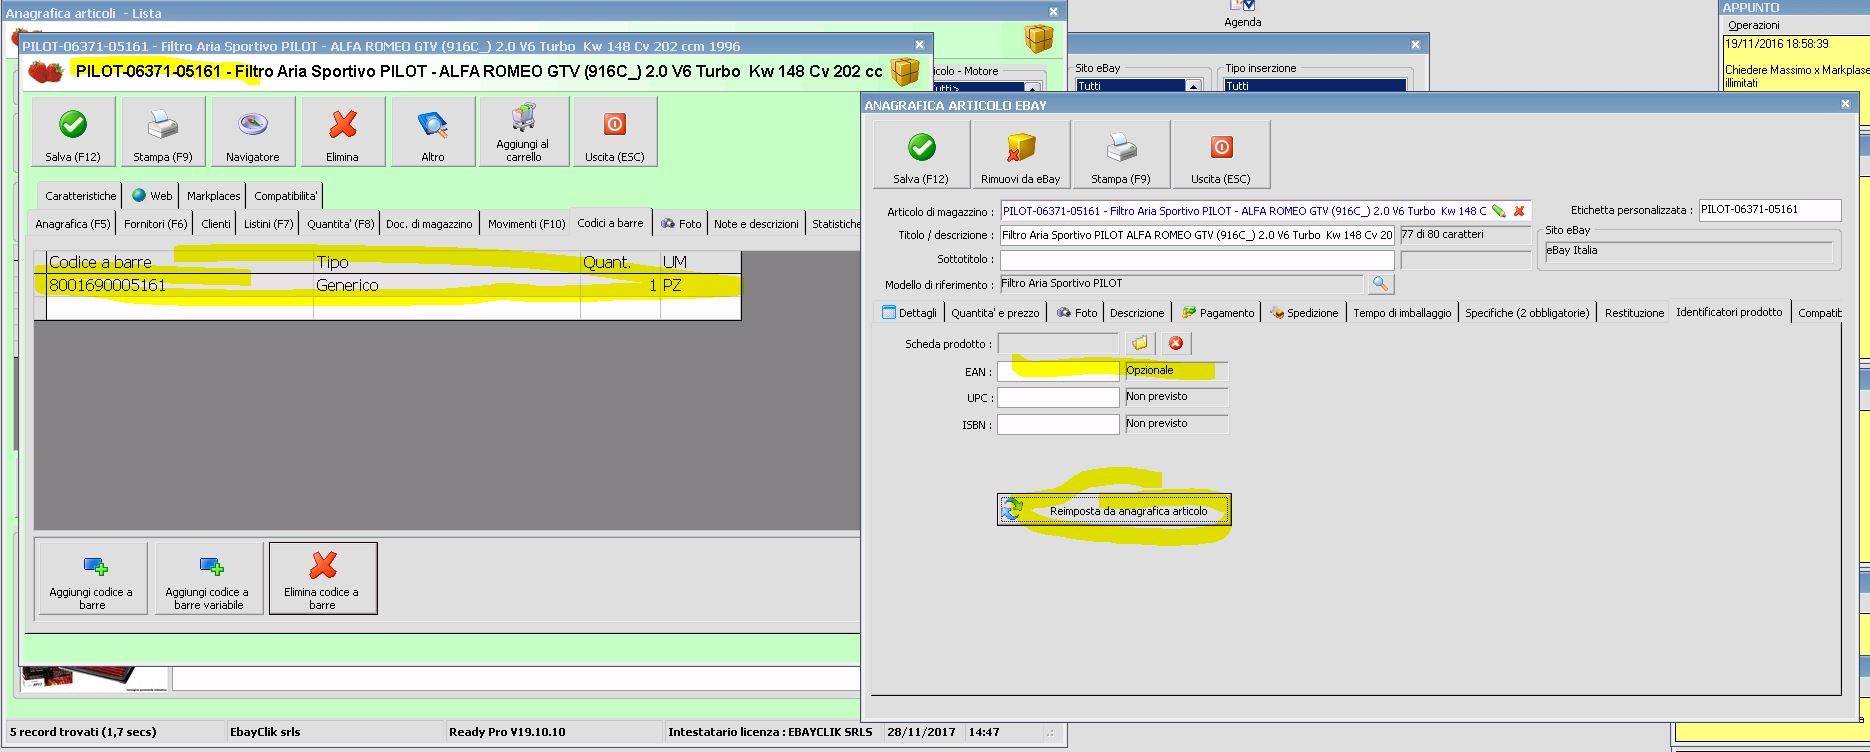The image size is (1870, 752).
Task: Open the Doc. di magazzino tab
Action: [x=429, y=224]
